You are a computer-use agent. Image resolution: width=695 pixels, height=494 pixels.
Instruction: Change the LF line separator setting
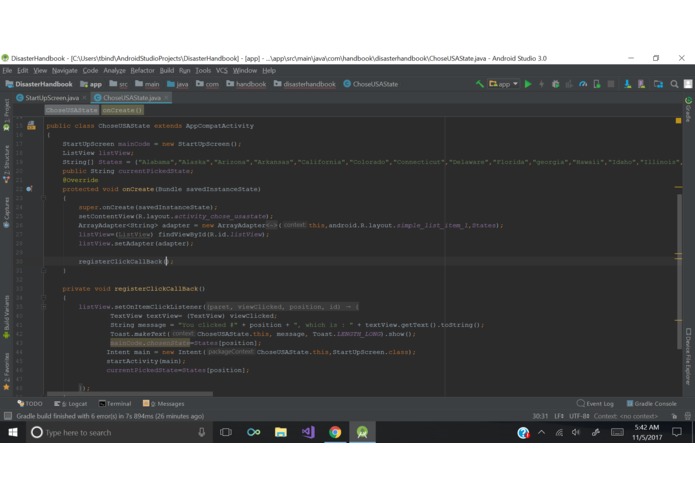coord(558,416)
